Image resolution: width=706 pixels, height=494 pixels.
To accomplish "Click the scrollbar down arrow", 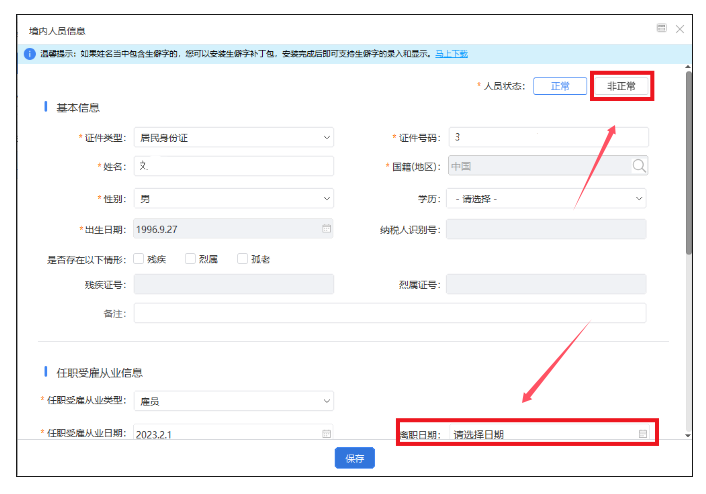I will coord(688,435).
